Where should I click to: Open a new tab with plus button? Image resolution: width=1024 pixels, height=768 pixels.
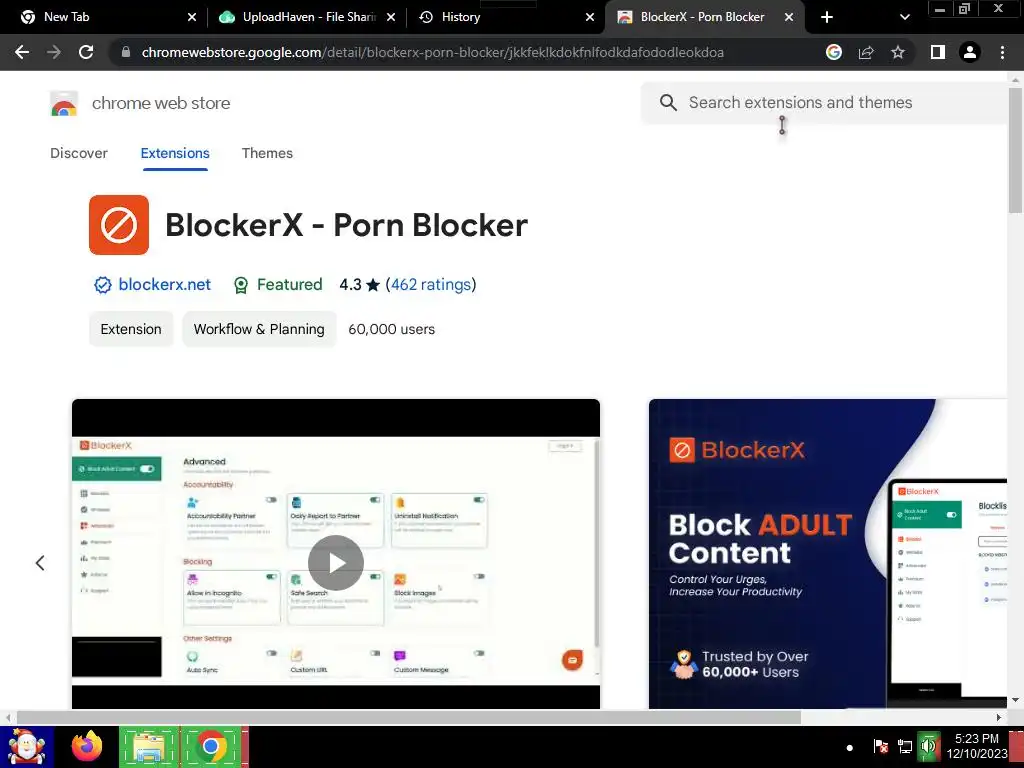tap(827, 17)
